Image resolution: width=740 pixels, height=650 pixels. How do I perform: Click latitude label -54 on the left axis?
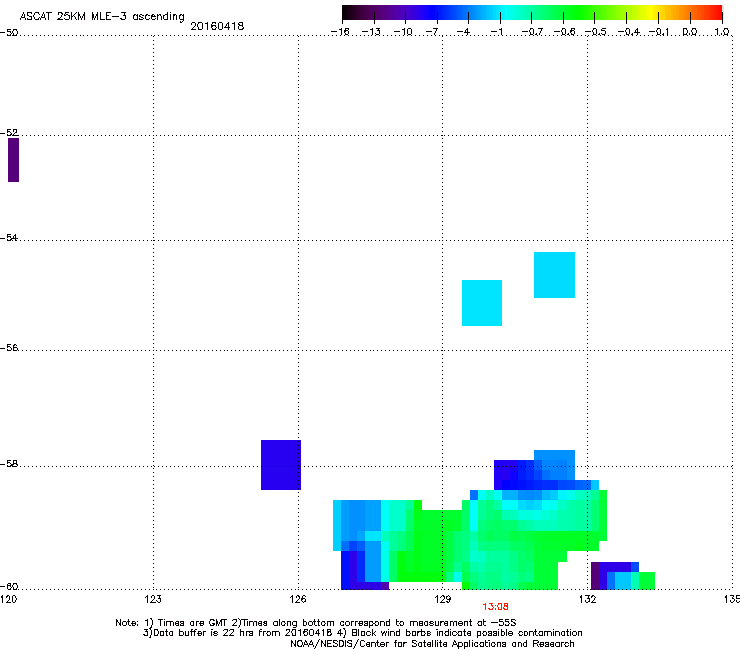[x=9, y=237]
